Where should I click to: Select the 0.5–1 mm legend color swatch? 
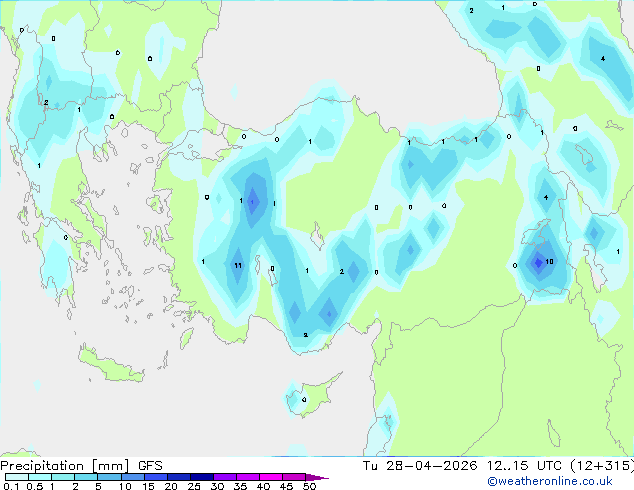pos(40,477)
